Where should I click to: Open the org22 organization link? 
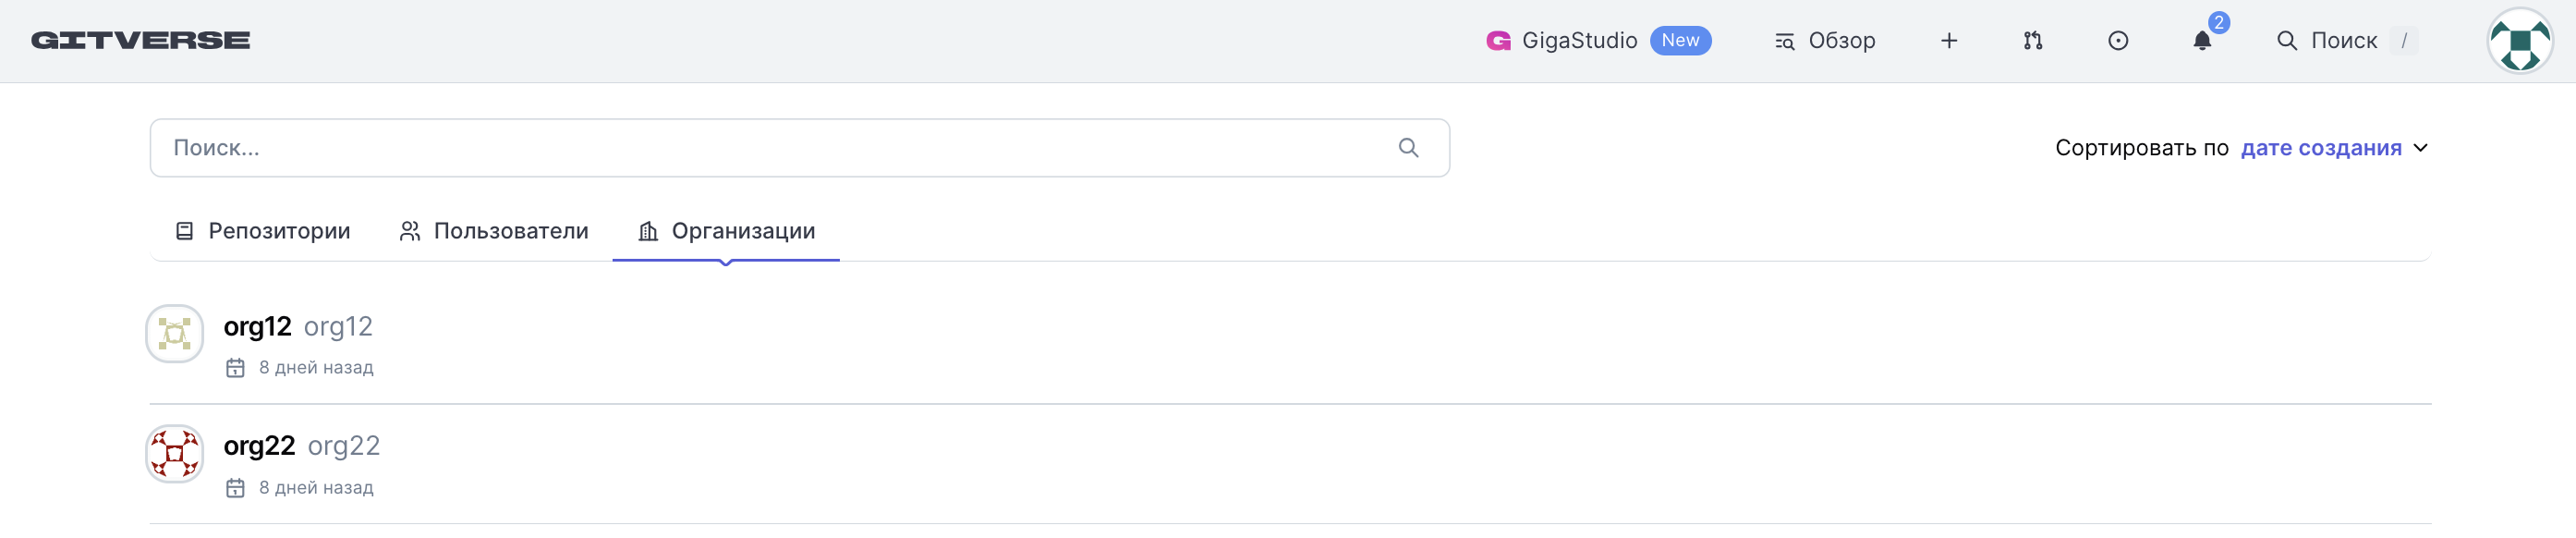point(259,446)
